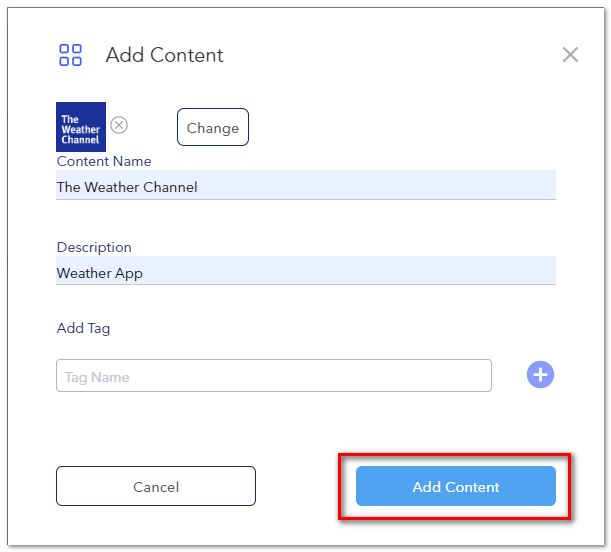Remove the Weather Channel image with circled X
The image size is (611, 552).
[119, 125]
